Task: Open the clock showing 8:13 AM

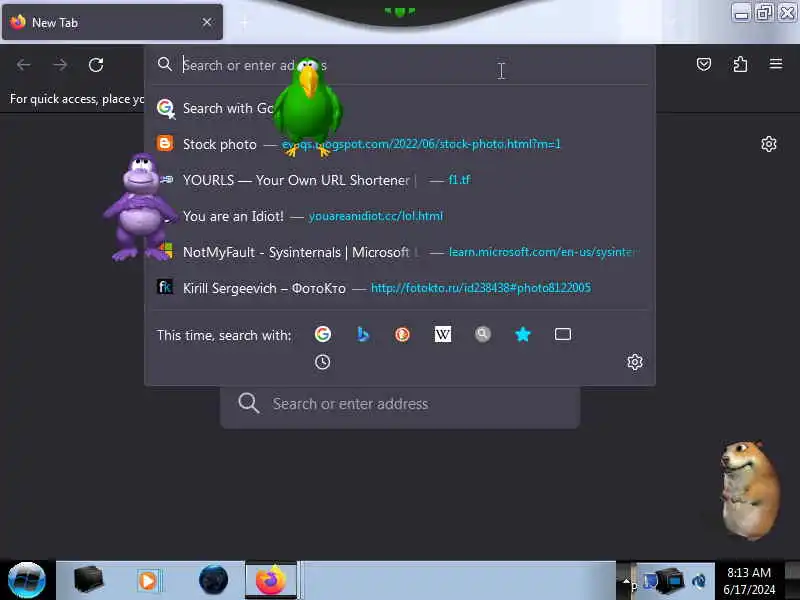Action: (x=749, y=581)
